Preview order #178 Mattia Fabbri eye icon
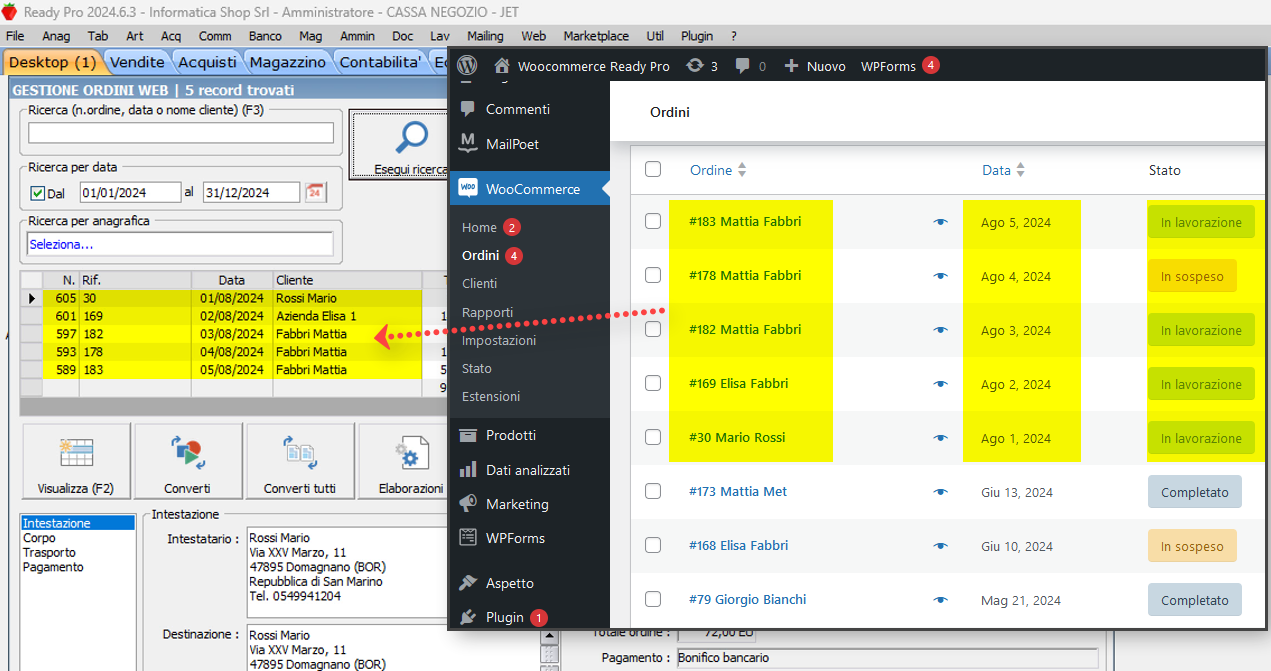This screenshot has height=671, width=1271. (940, 276)
